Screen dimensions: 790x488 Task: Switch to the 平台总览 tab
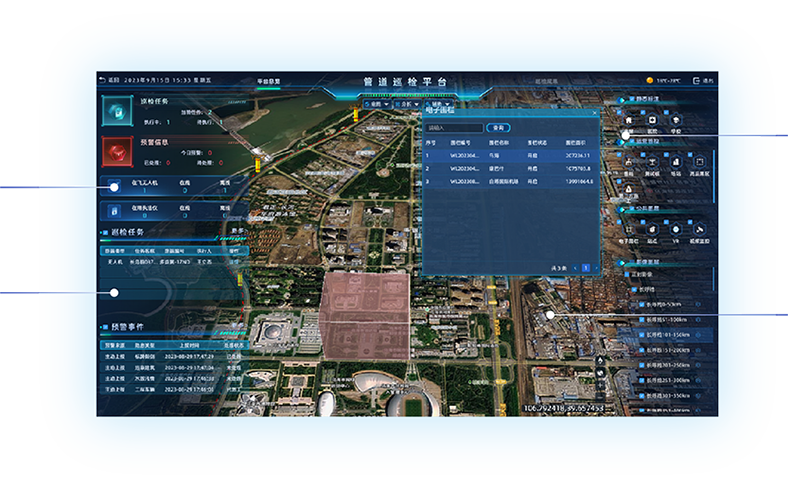point(269,80)
